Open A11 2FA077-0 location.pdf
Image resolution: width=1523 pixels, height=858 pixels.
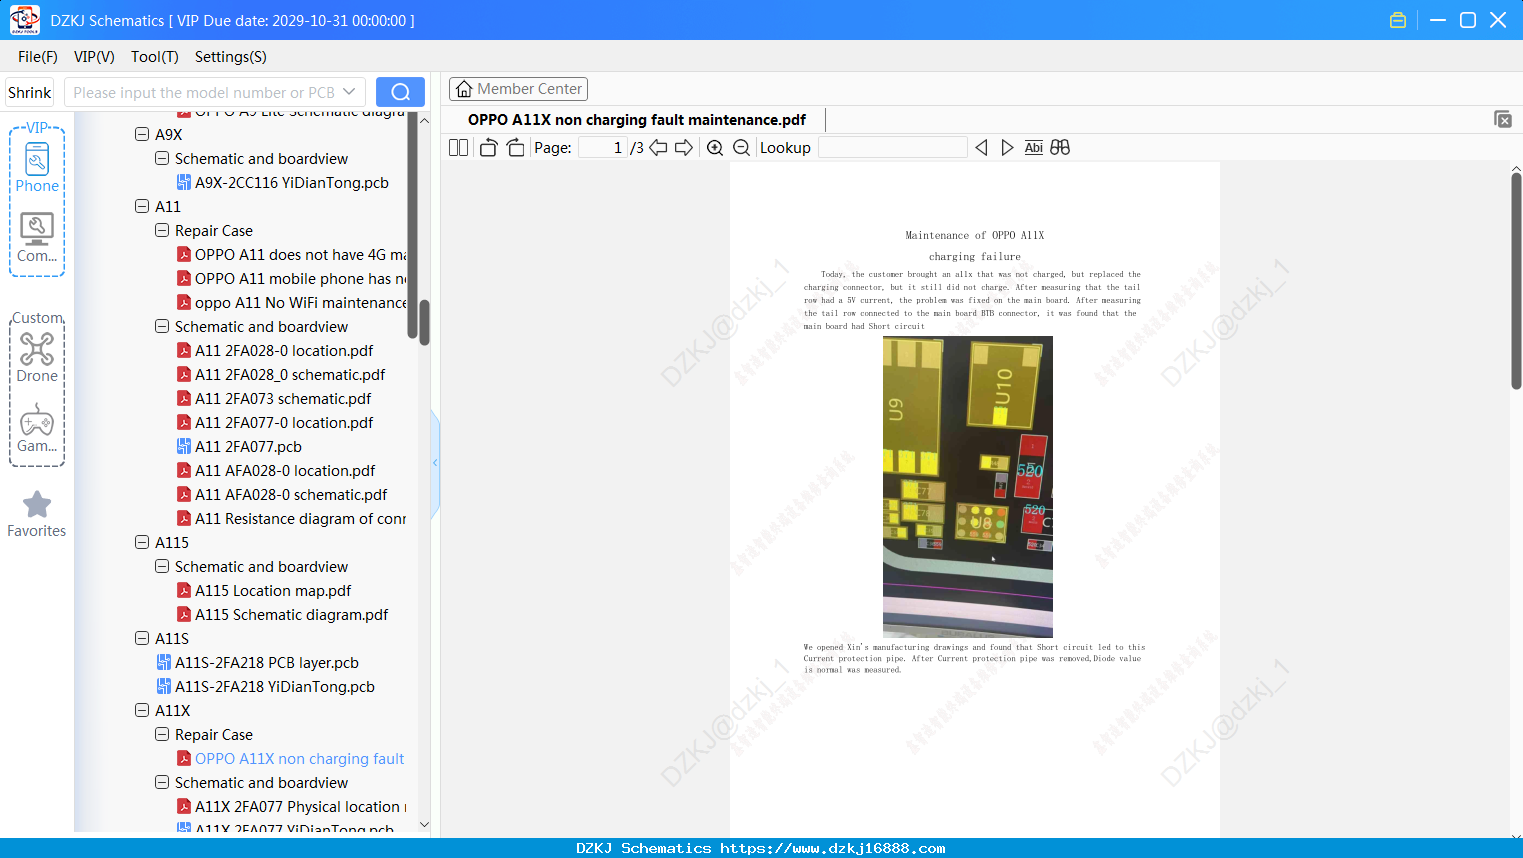point(284,423)
